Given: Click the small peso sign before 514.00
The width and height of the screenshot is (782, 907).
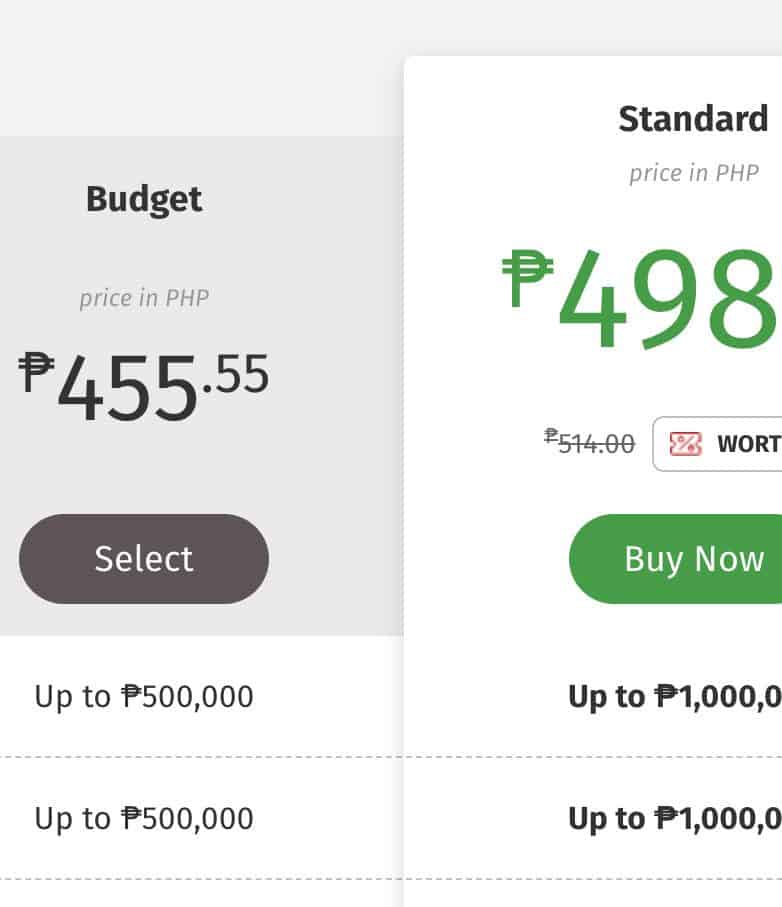Looking at the screenshot, I should coord(551,436).
